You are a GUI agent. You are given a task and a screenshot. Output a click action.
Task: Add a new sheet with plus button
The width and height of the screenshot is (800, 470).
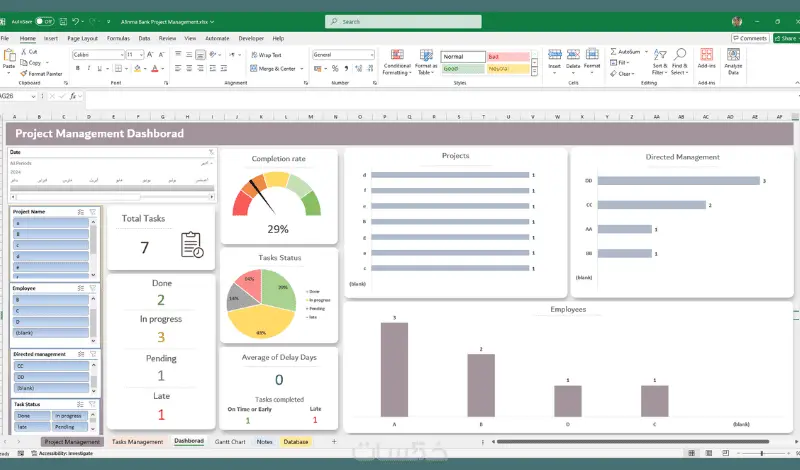tap(334, 441)
